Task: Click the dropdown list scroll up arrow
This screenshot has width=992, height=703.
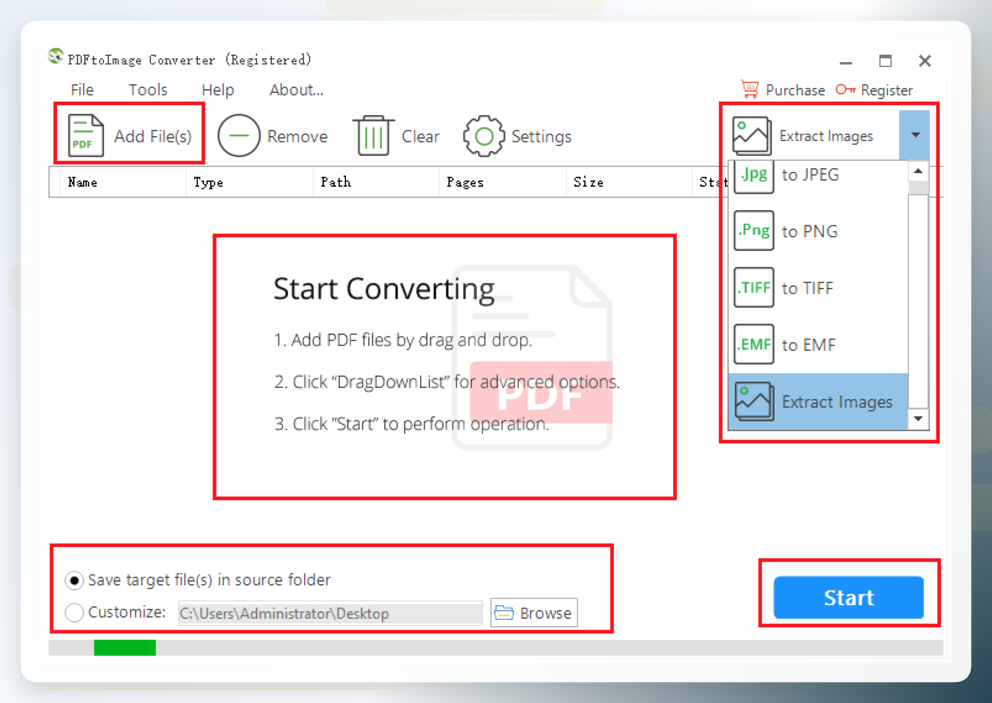Action: click(x=918, y=171)
